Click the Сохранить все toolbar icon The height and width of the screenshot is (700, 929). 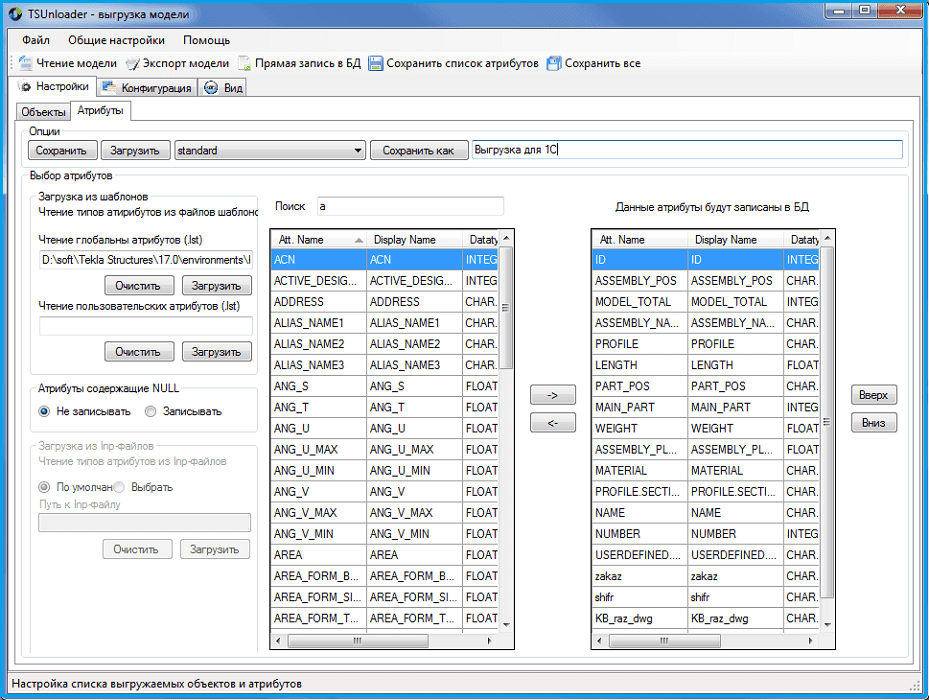(x=554, y=63)
